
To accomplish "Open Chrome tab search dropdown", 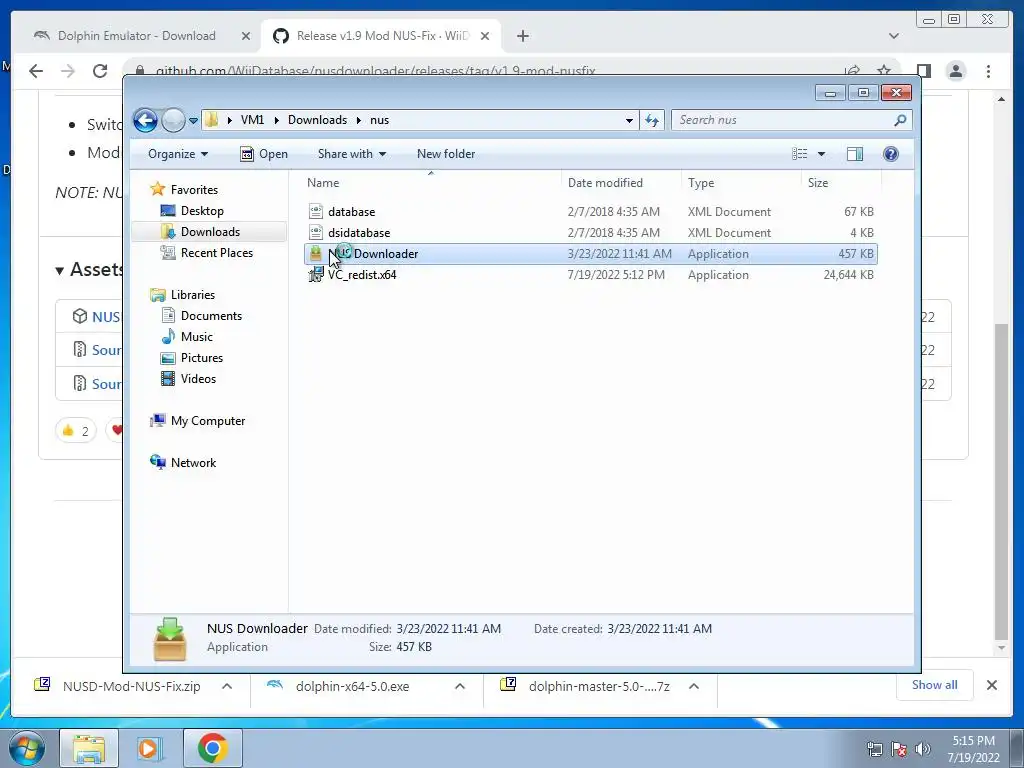I will point(894,36).
